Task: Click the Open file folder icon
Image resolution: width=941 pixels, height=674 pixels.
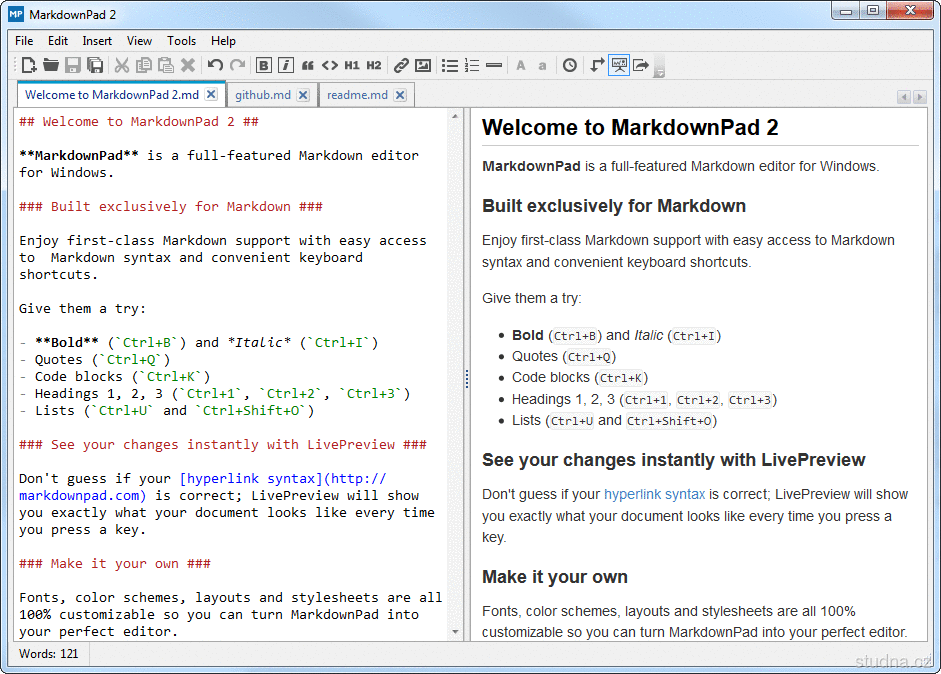Action: click(x=50, y=65)
